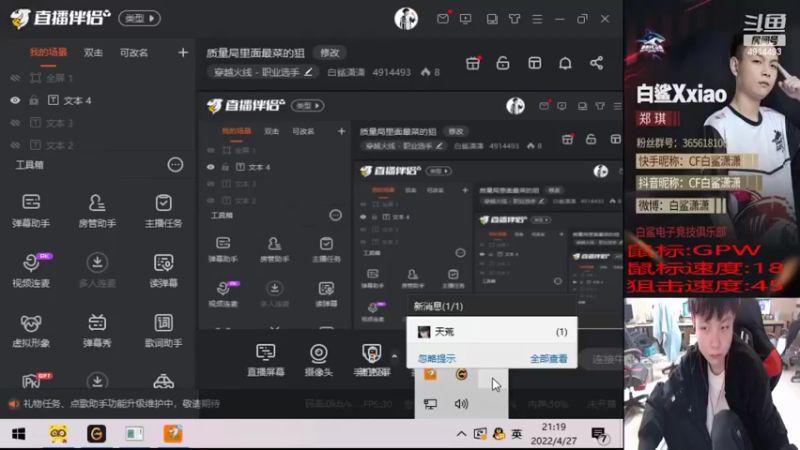Click the gift box icon with red dot

(473, 63)
